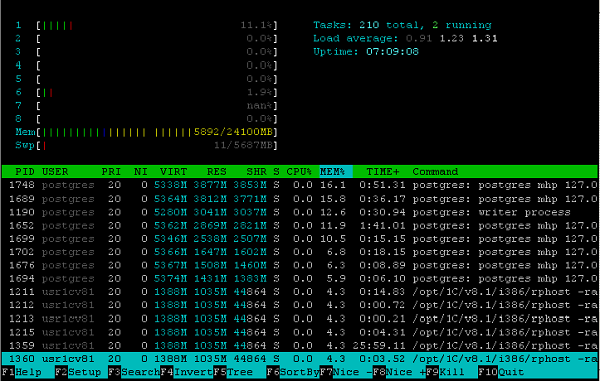The height and width of the screenshot is (381, 600).
Task: Click the 1:41.01 TIME+ value
Action: 382,226
